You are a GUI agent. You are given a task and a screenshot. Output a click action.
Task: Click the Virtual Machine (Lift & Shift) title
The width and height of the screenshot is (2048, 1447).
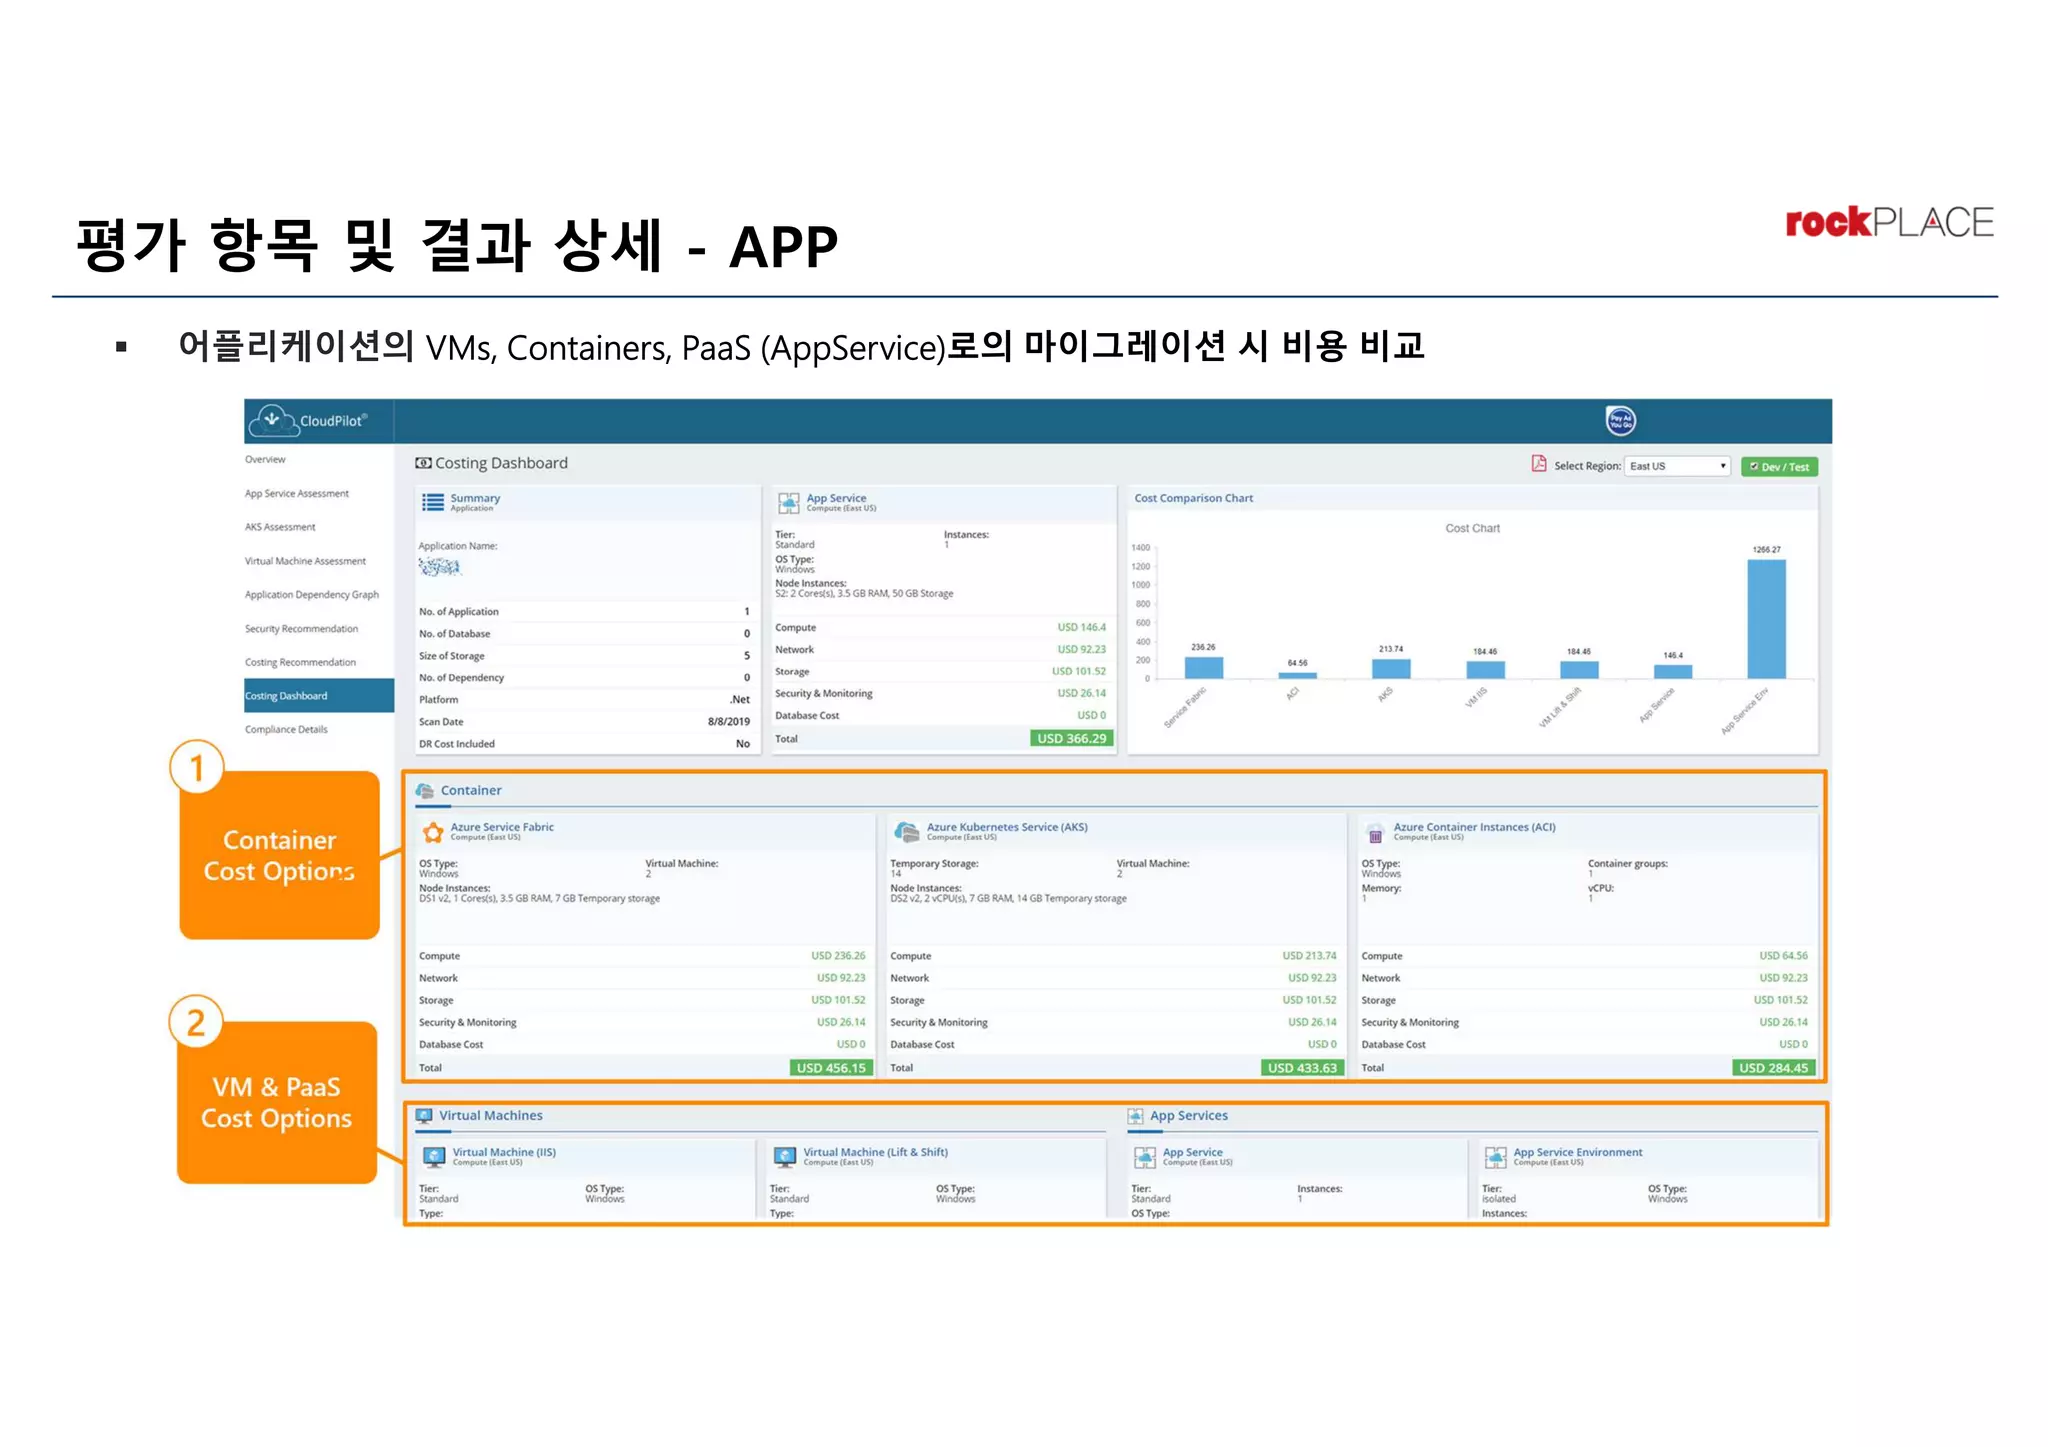pos(875,1152)
